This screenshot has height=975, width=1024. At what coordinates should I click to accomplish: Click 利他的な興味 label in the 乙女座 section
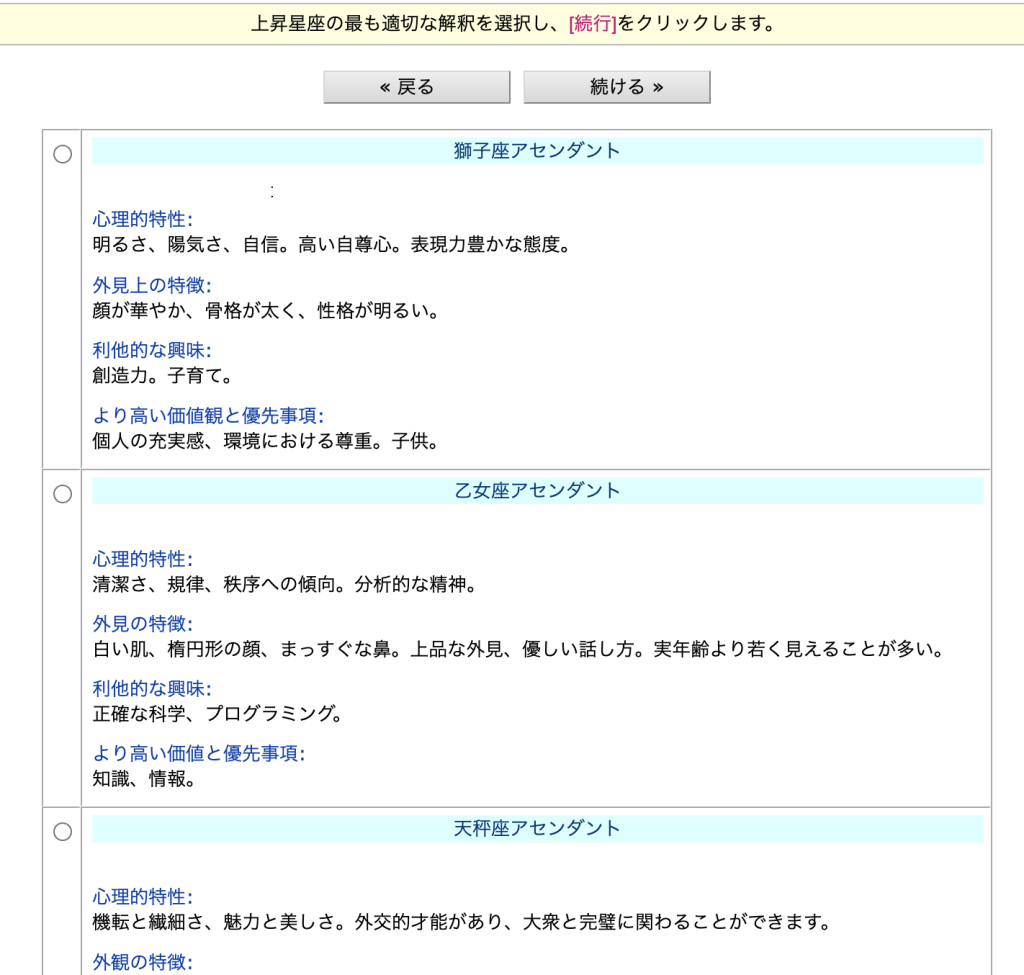[152, 689]
